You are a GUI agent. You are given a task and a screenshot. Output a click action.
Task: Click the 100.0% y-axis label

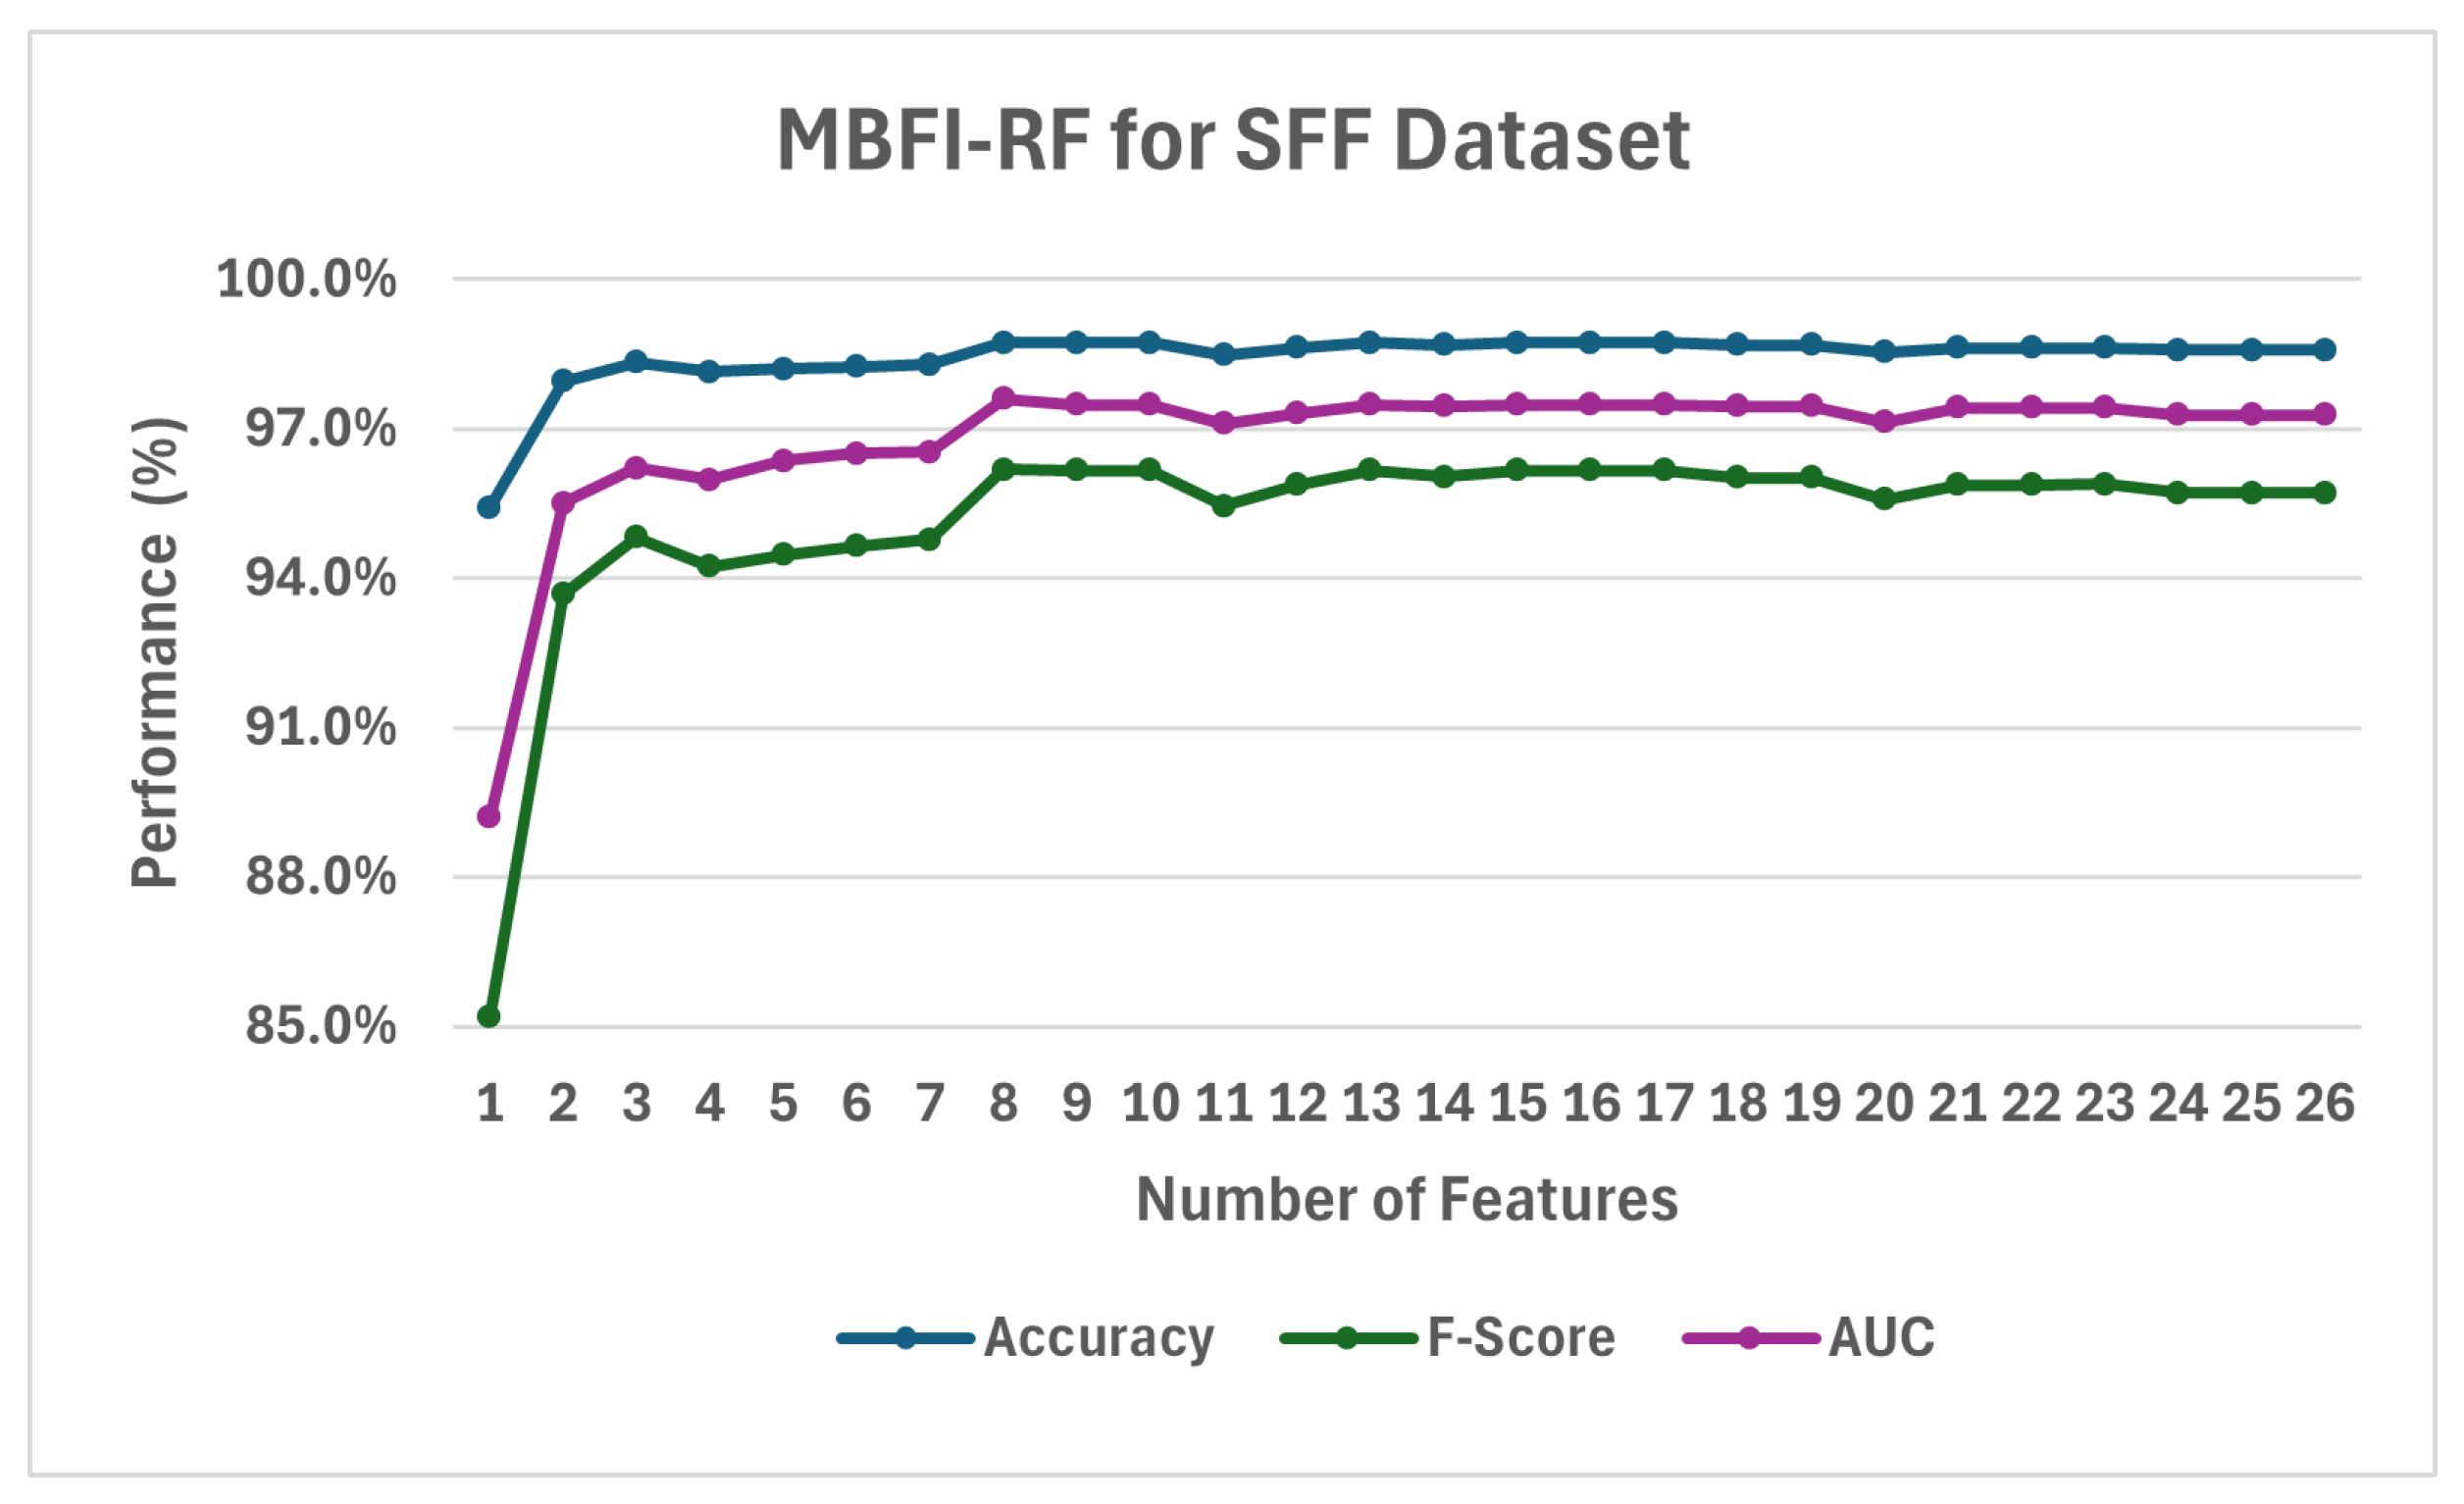pos(306,279)
